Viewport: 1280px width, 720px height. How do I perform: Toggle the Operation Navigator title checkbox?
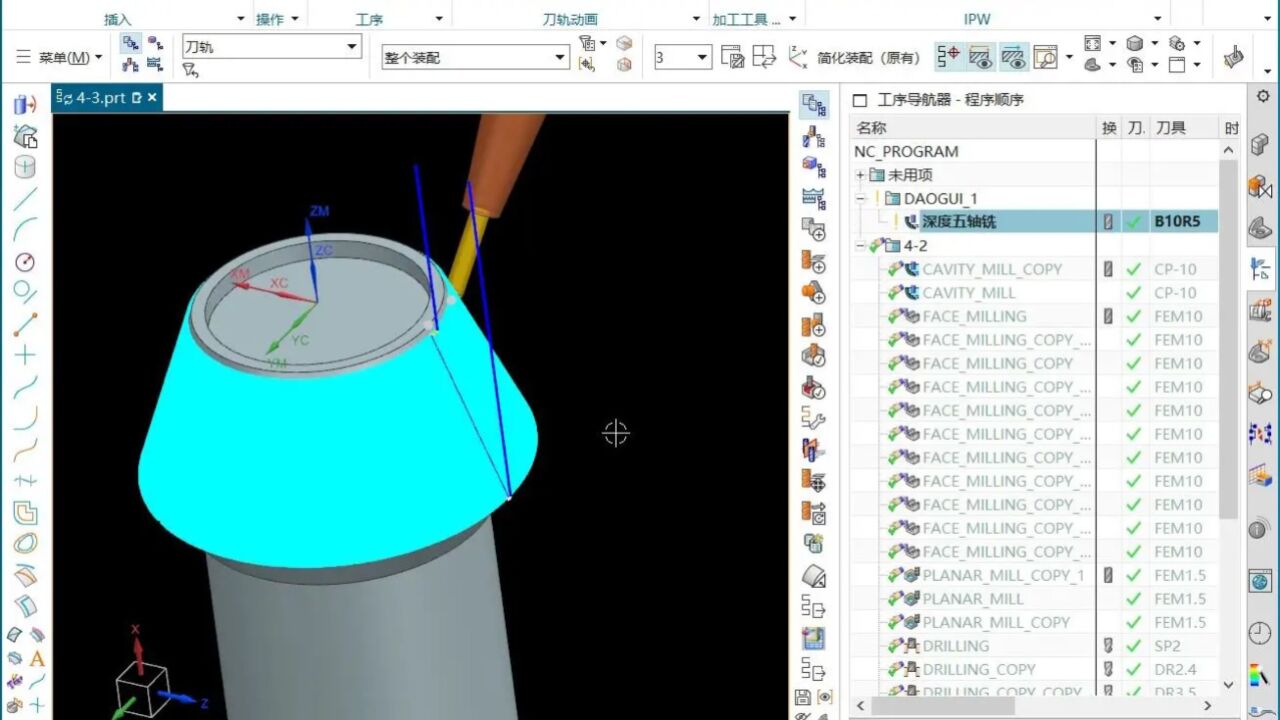[859, 100]
